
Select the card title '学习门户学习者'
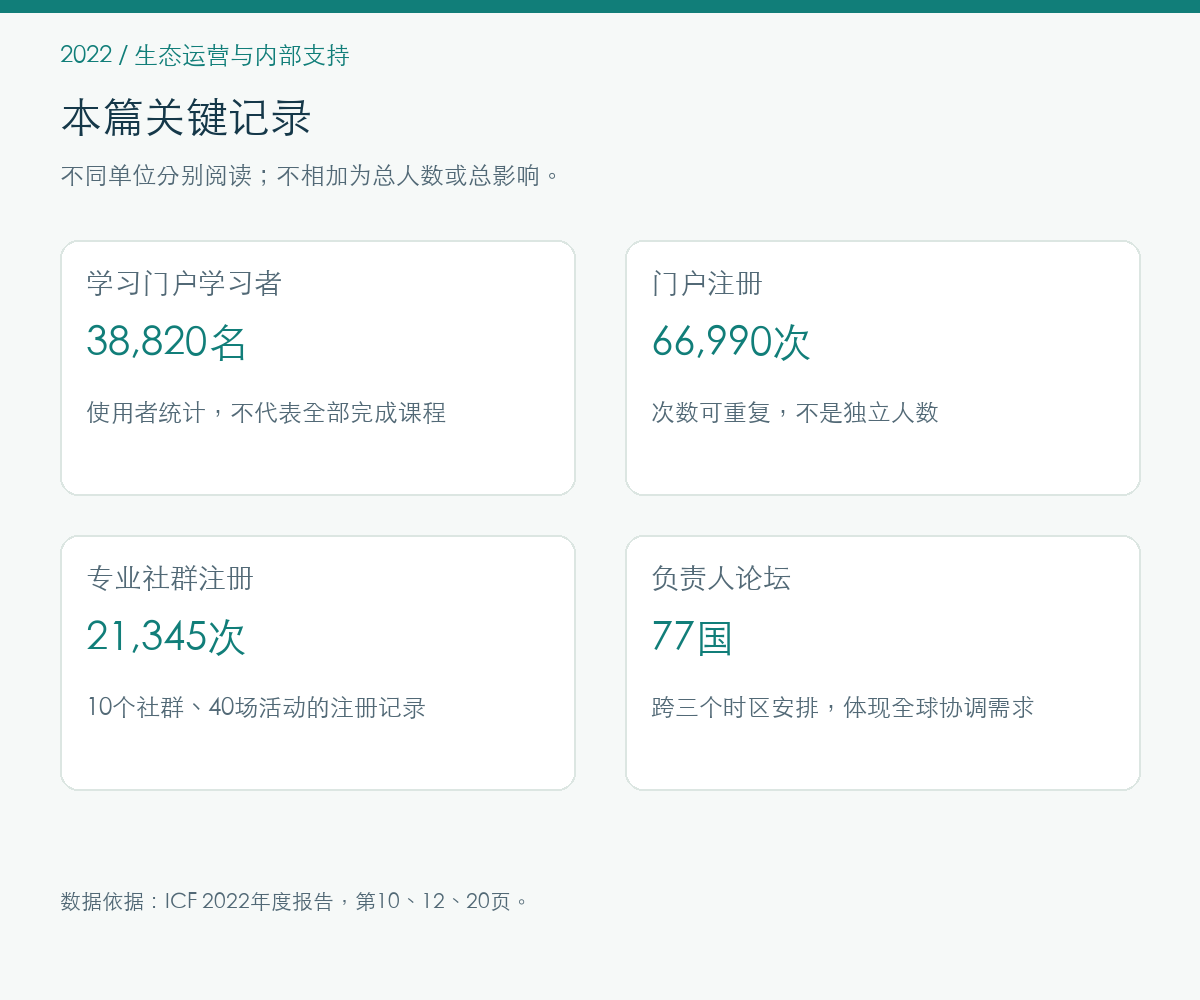184,284
